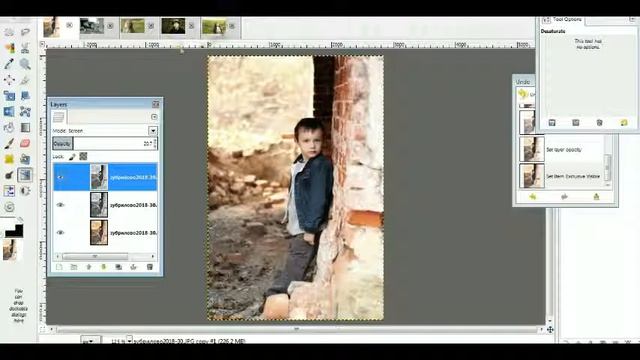This screenshot has height=360, width=640.
Task: Switch to the fourth dark portrait image tab
Action: click(173, 26)
